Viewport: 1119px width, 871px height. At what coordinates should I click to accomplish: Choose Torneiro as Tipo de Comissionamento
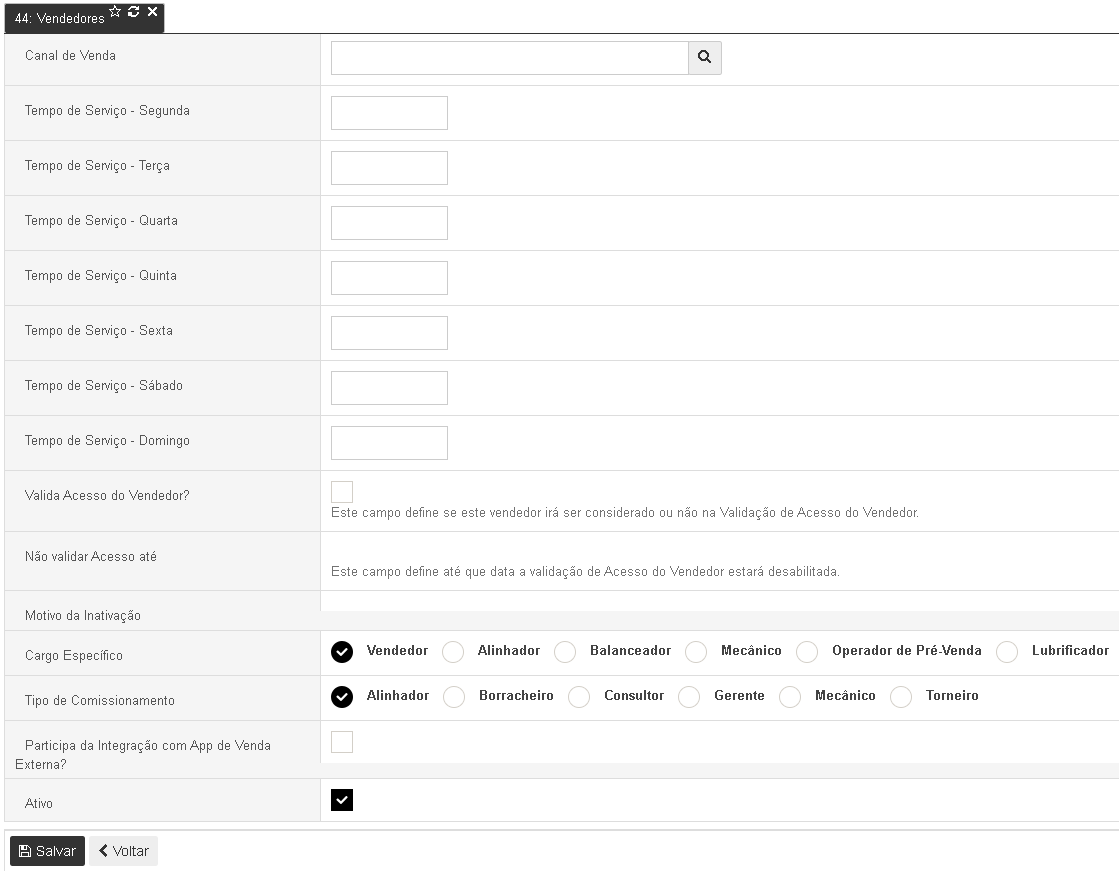pos(901,697)
